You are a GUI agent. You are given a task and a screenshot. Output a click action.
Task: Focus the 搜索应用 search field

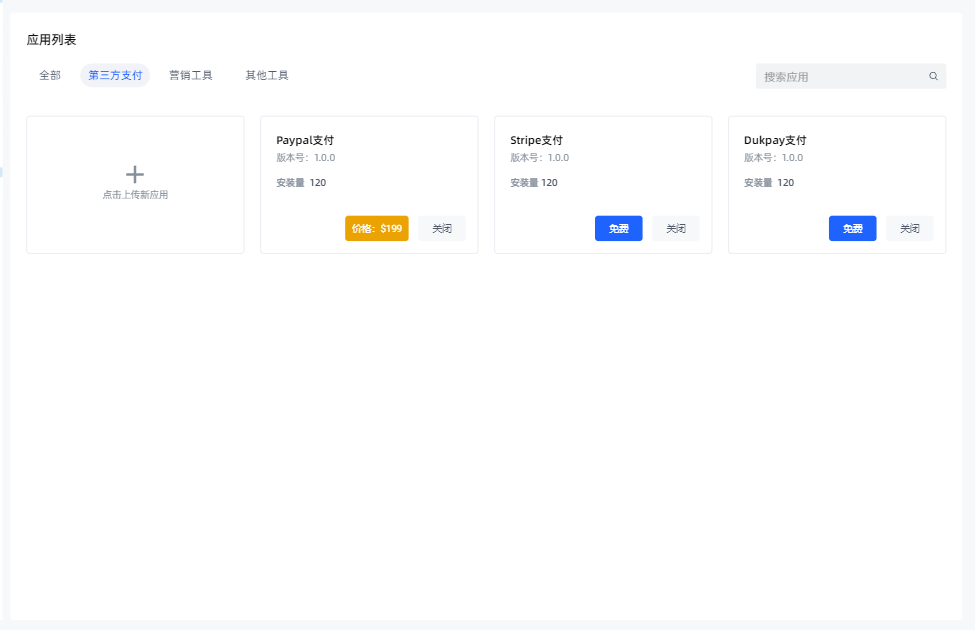[x=840, y=76]
